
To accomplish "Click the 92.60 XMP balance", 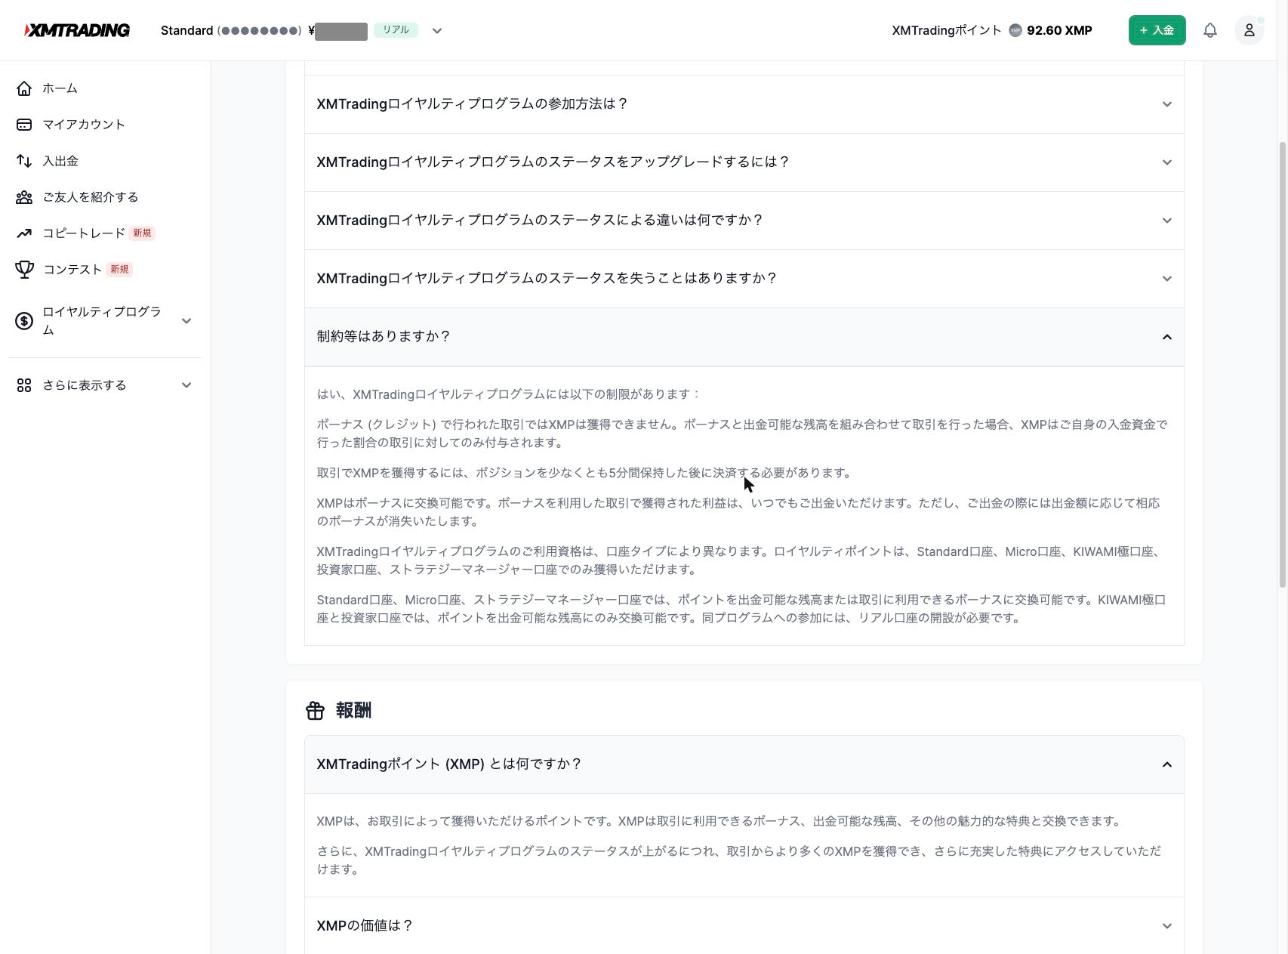I will (x=1059, y=30).
